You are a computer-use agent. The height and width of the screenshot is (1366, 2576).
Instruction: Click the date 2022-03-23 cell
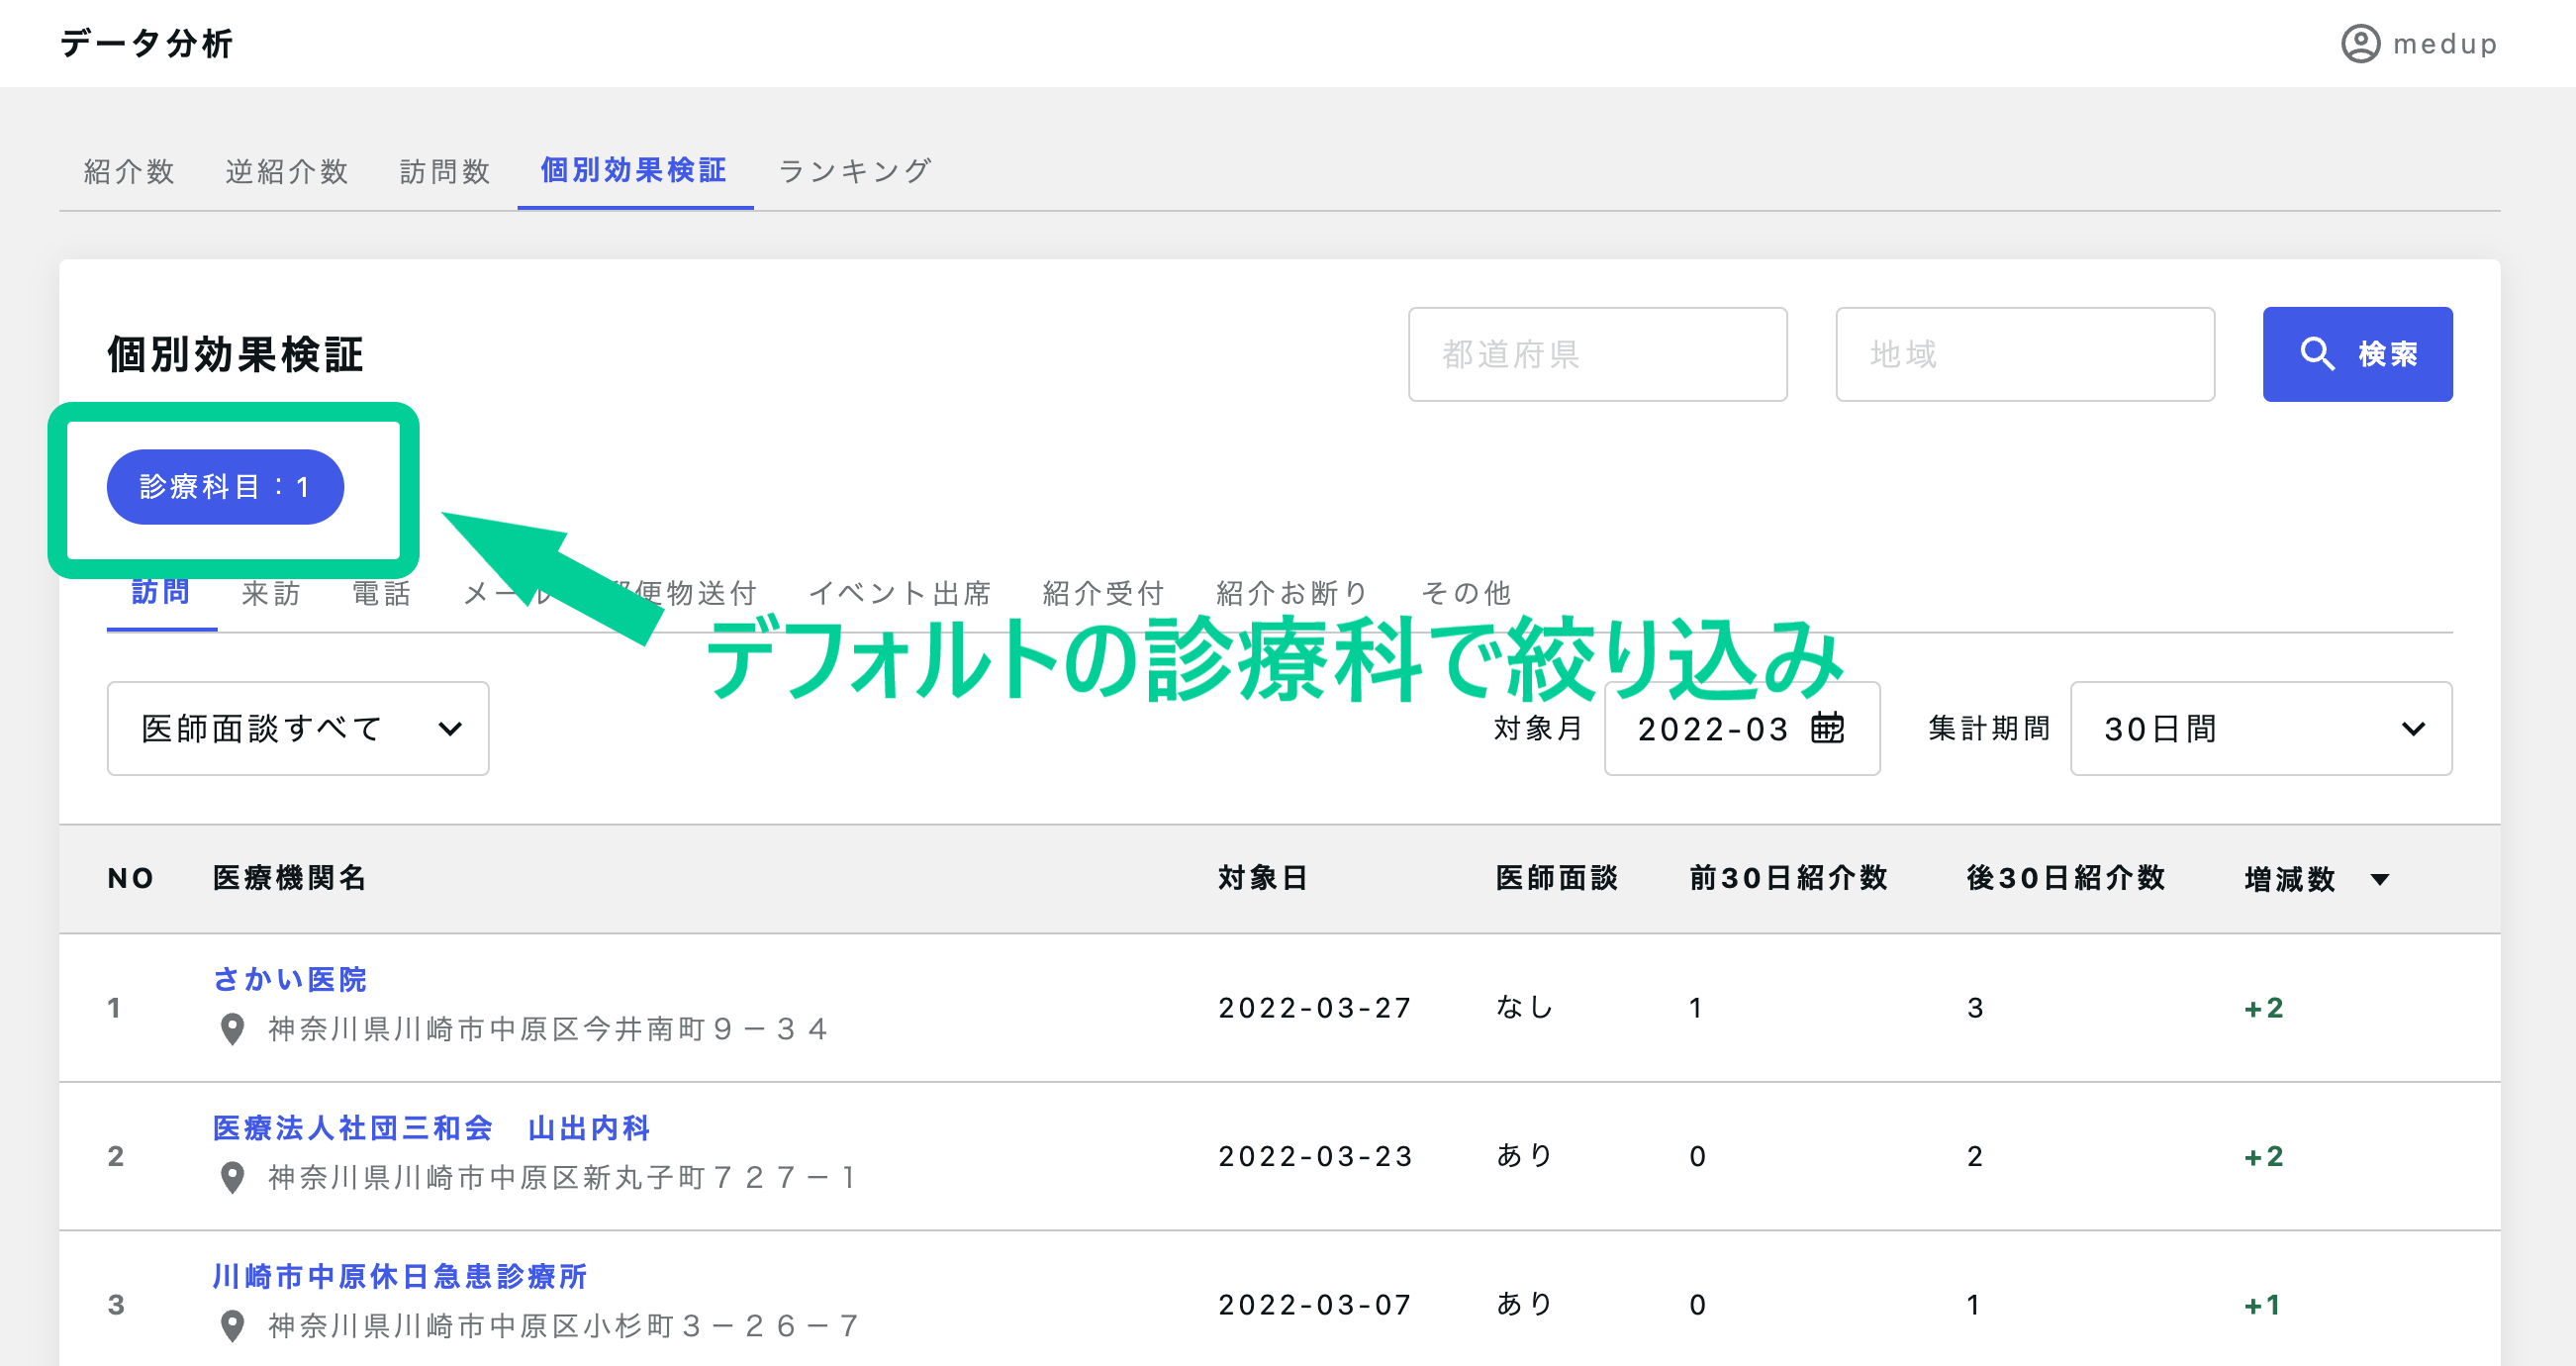1314,1156
